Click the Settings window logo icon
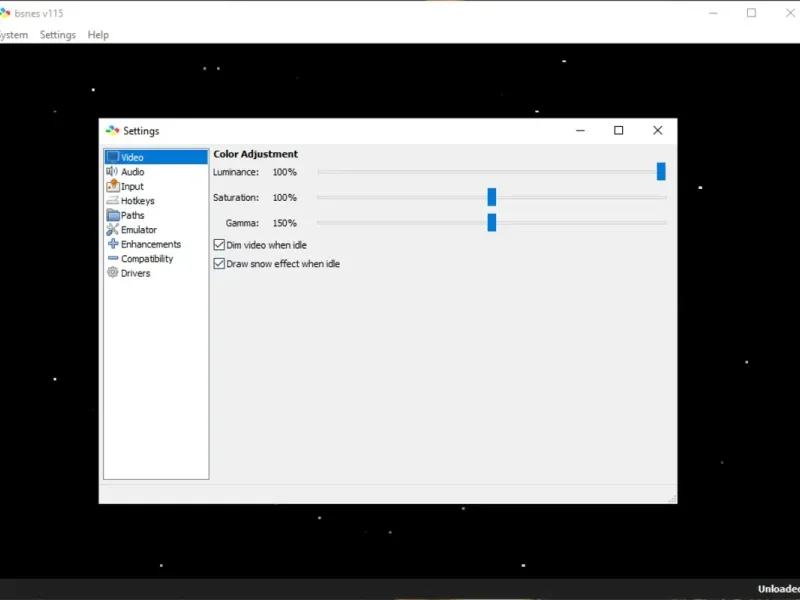 click(x=112, y=131)
